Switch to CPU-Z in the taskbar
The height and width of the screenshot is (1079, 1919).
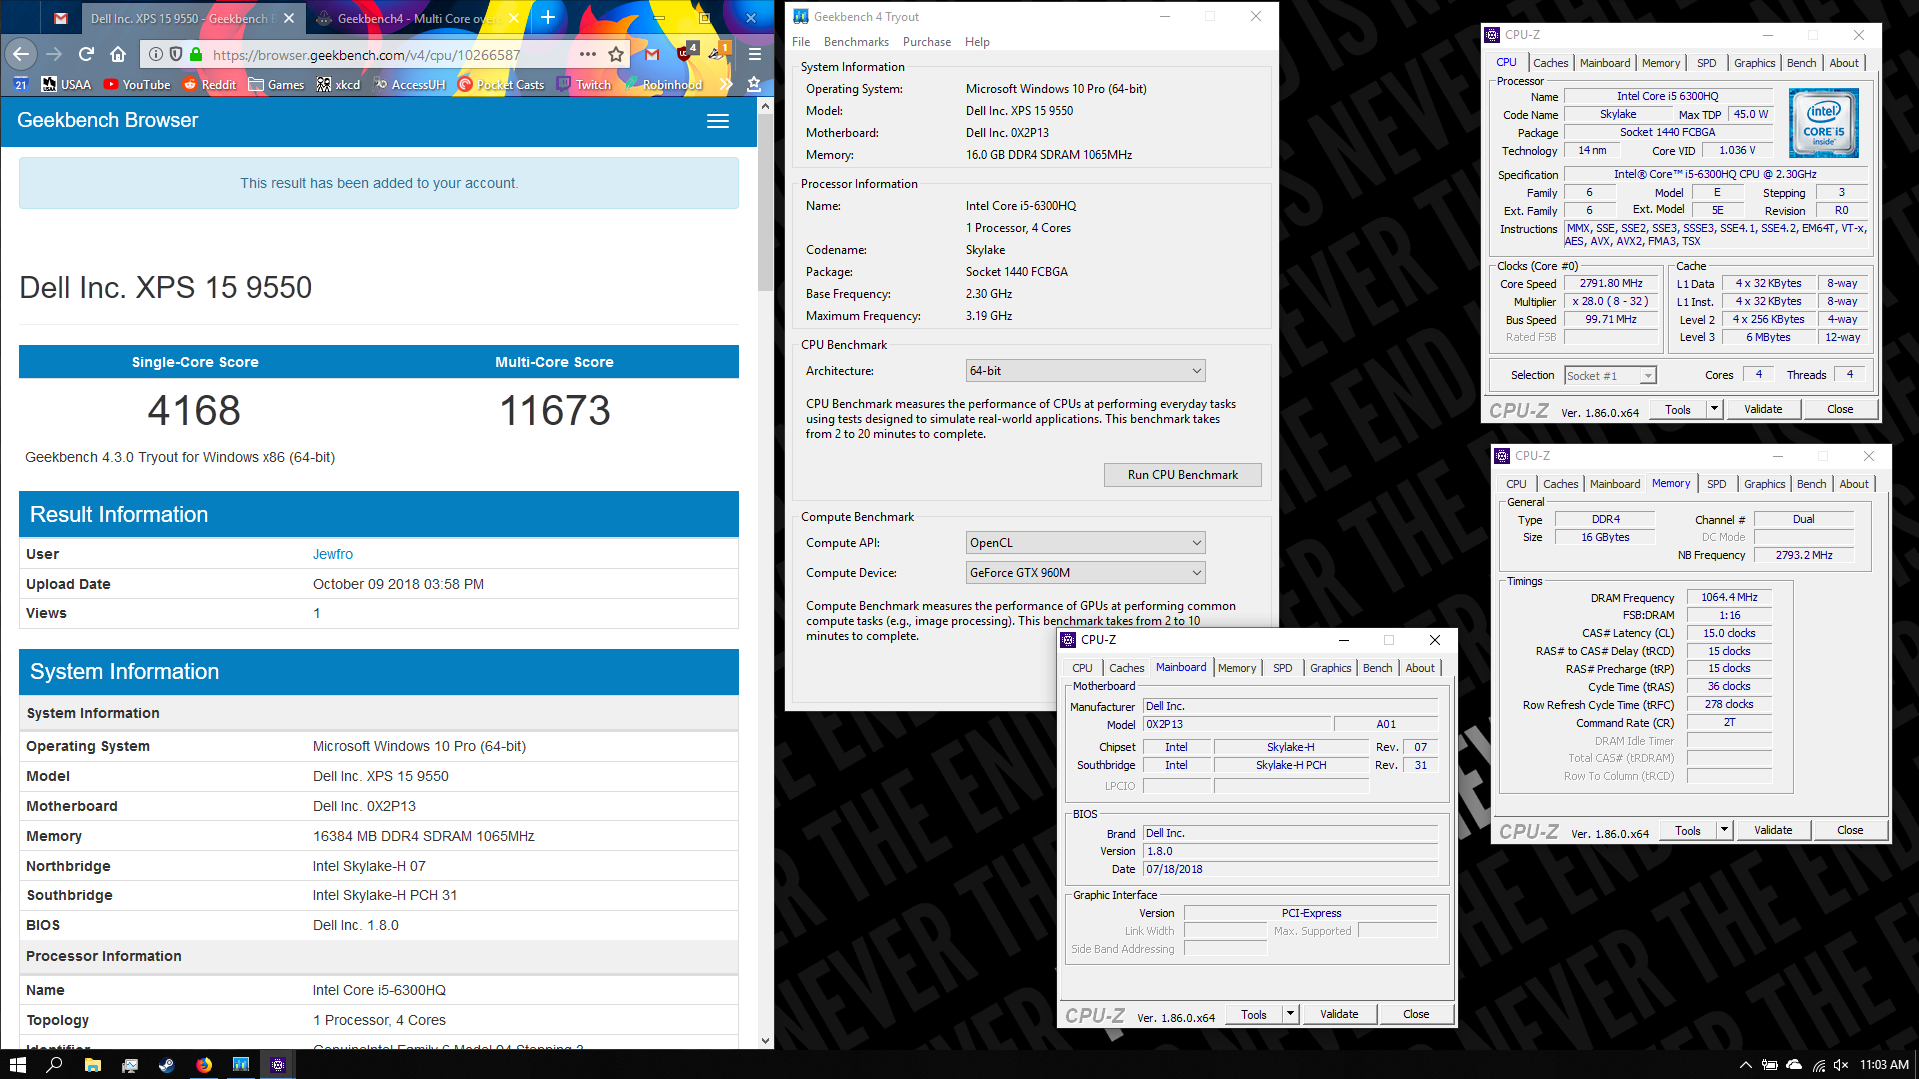[278, 1065]
